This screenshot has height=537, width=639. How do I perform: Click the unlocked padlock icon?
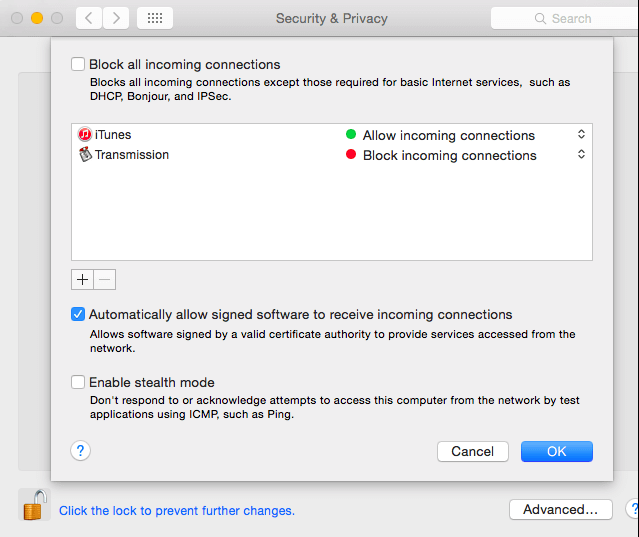[35, 505]
